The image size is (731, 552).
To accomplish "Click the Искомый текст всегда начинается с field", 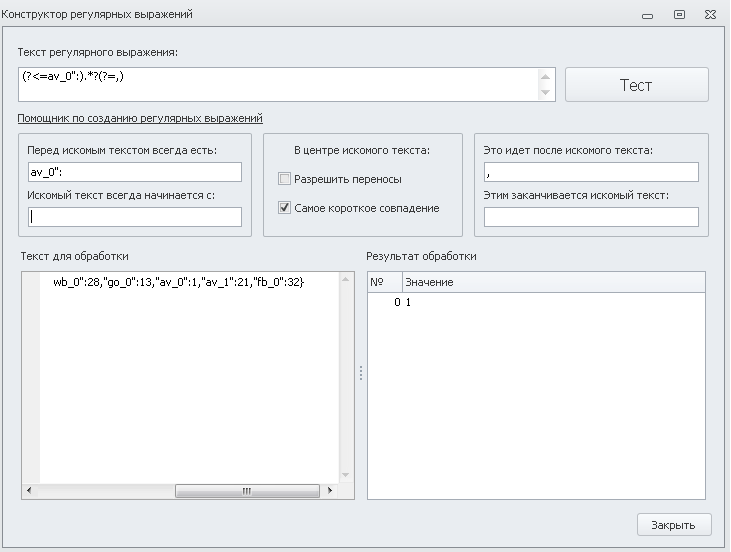I will (135, 217).
